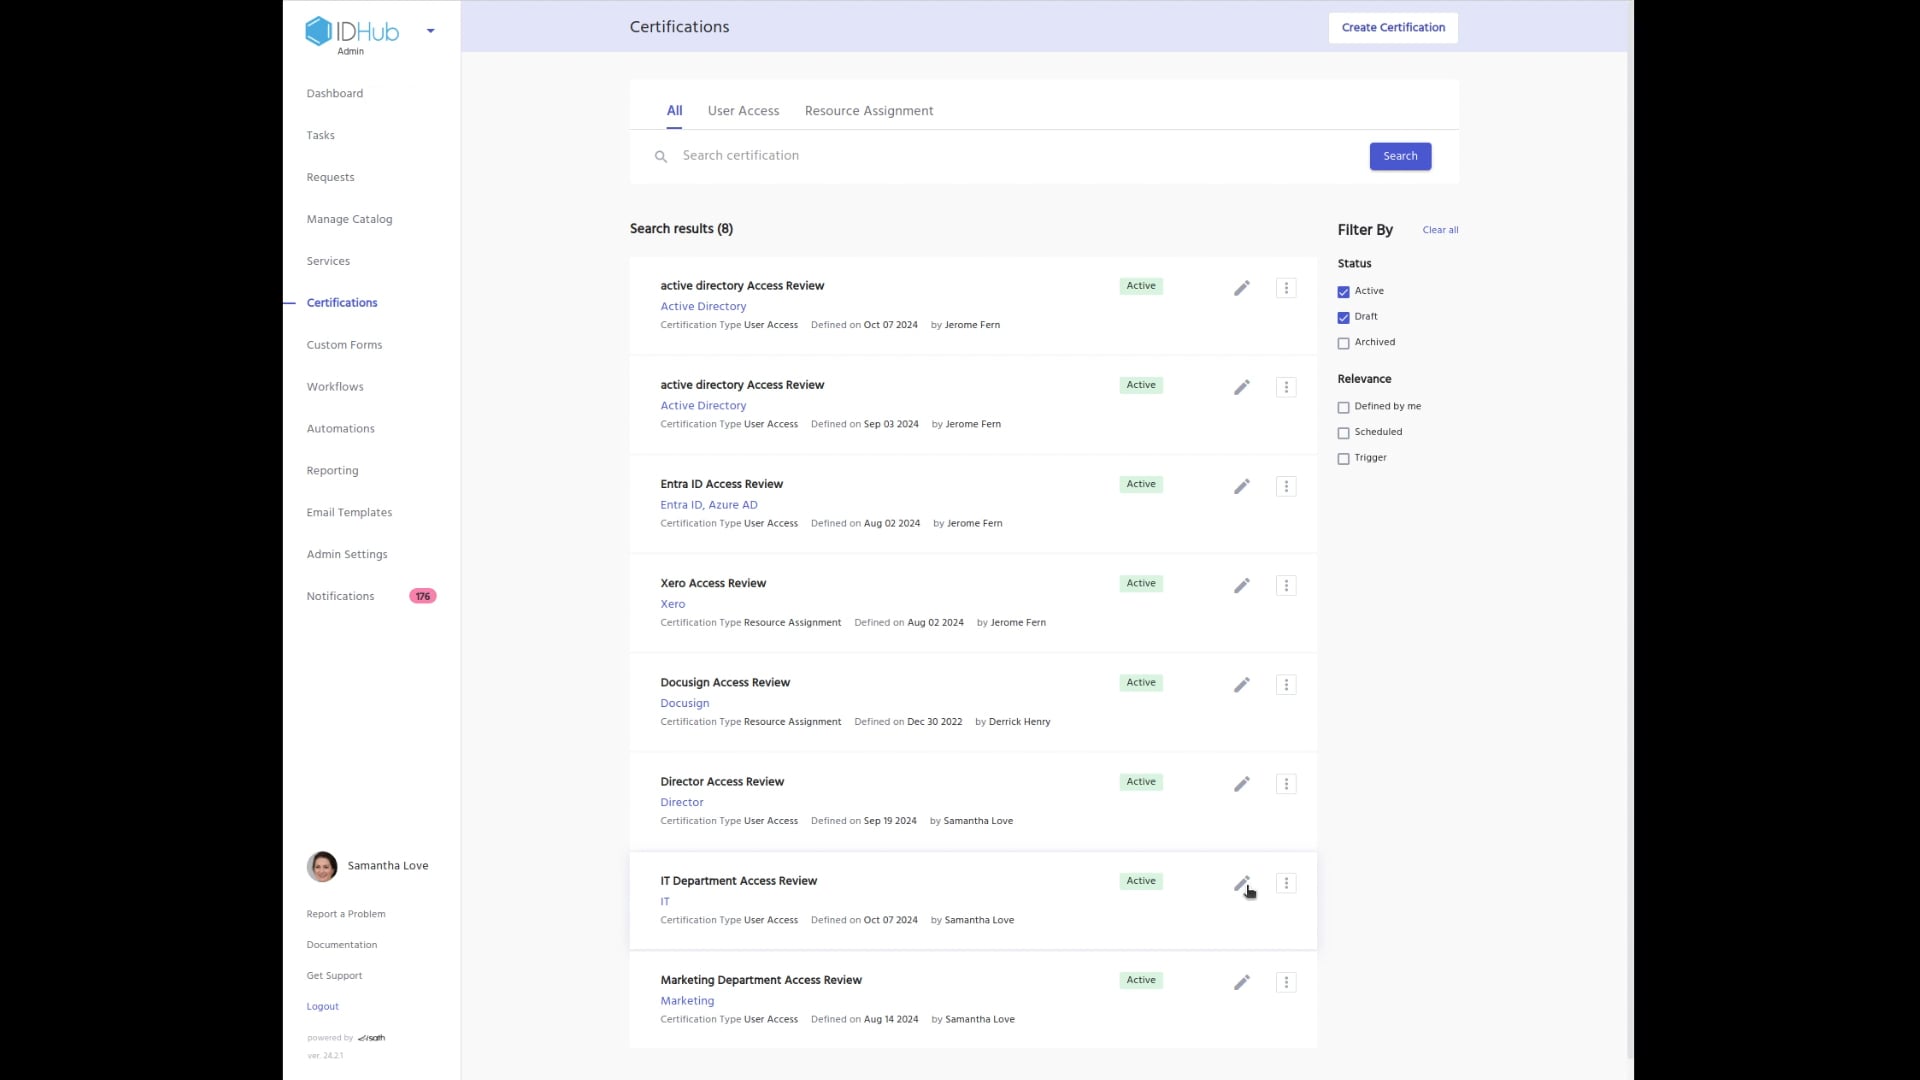This screenshot has width=1920, height=1080.
Task: Toggle the Active status filter checkbox
Action: pyautogui.click(x=1344, y=291)
